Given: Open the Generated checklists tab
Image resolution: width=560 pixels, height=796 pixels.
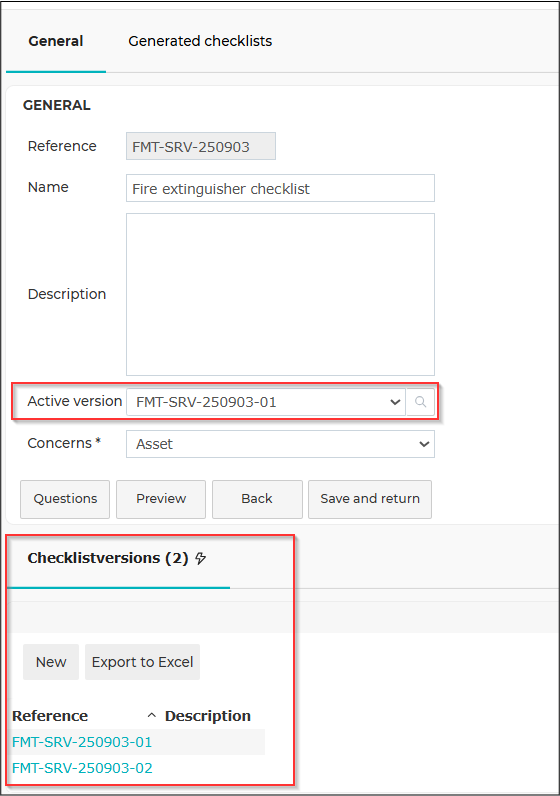Looking at the screenshot, I should pos(200,41).
